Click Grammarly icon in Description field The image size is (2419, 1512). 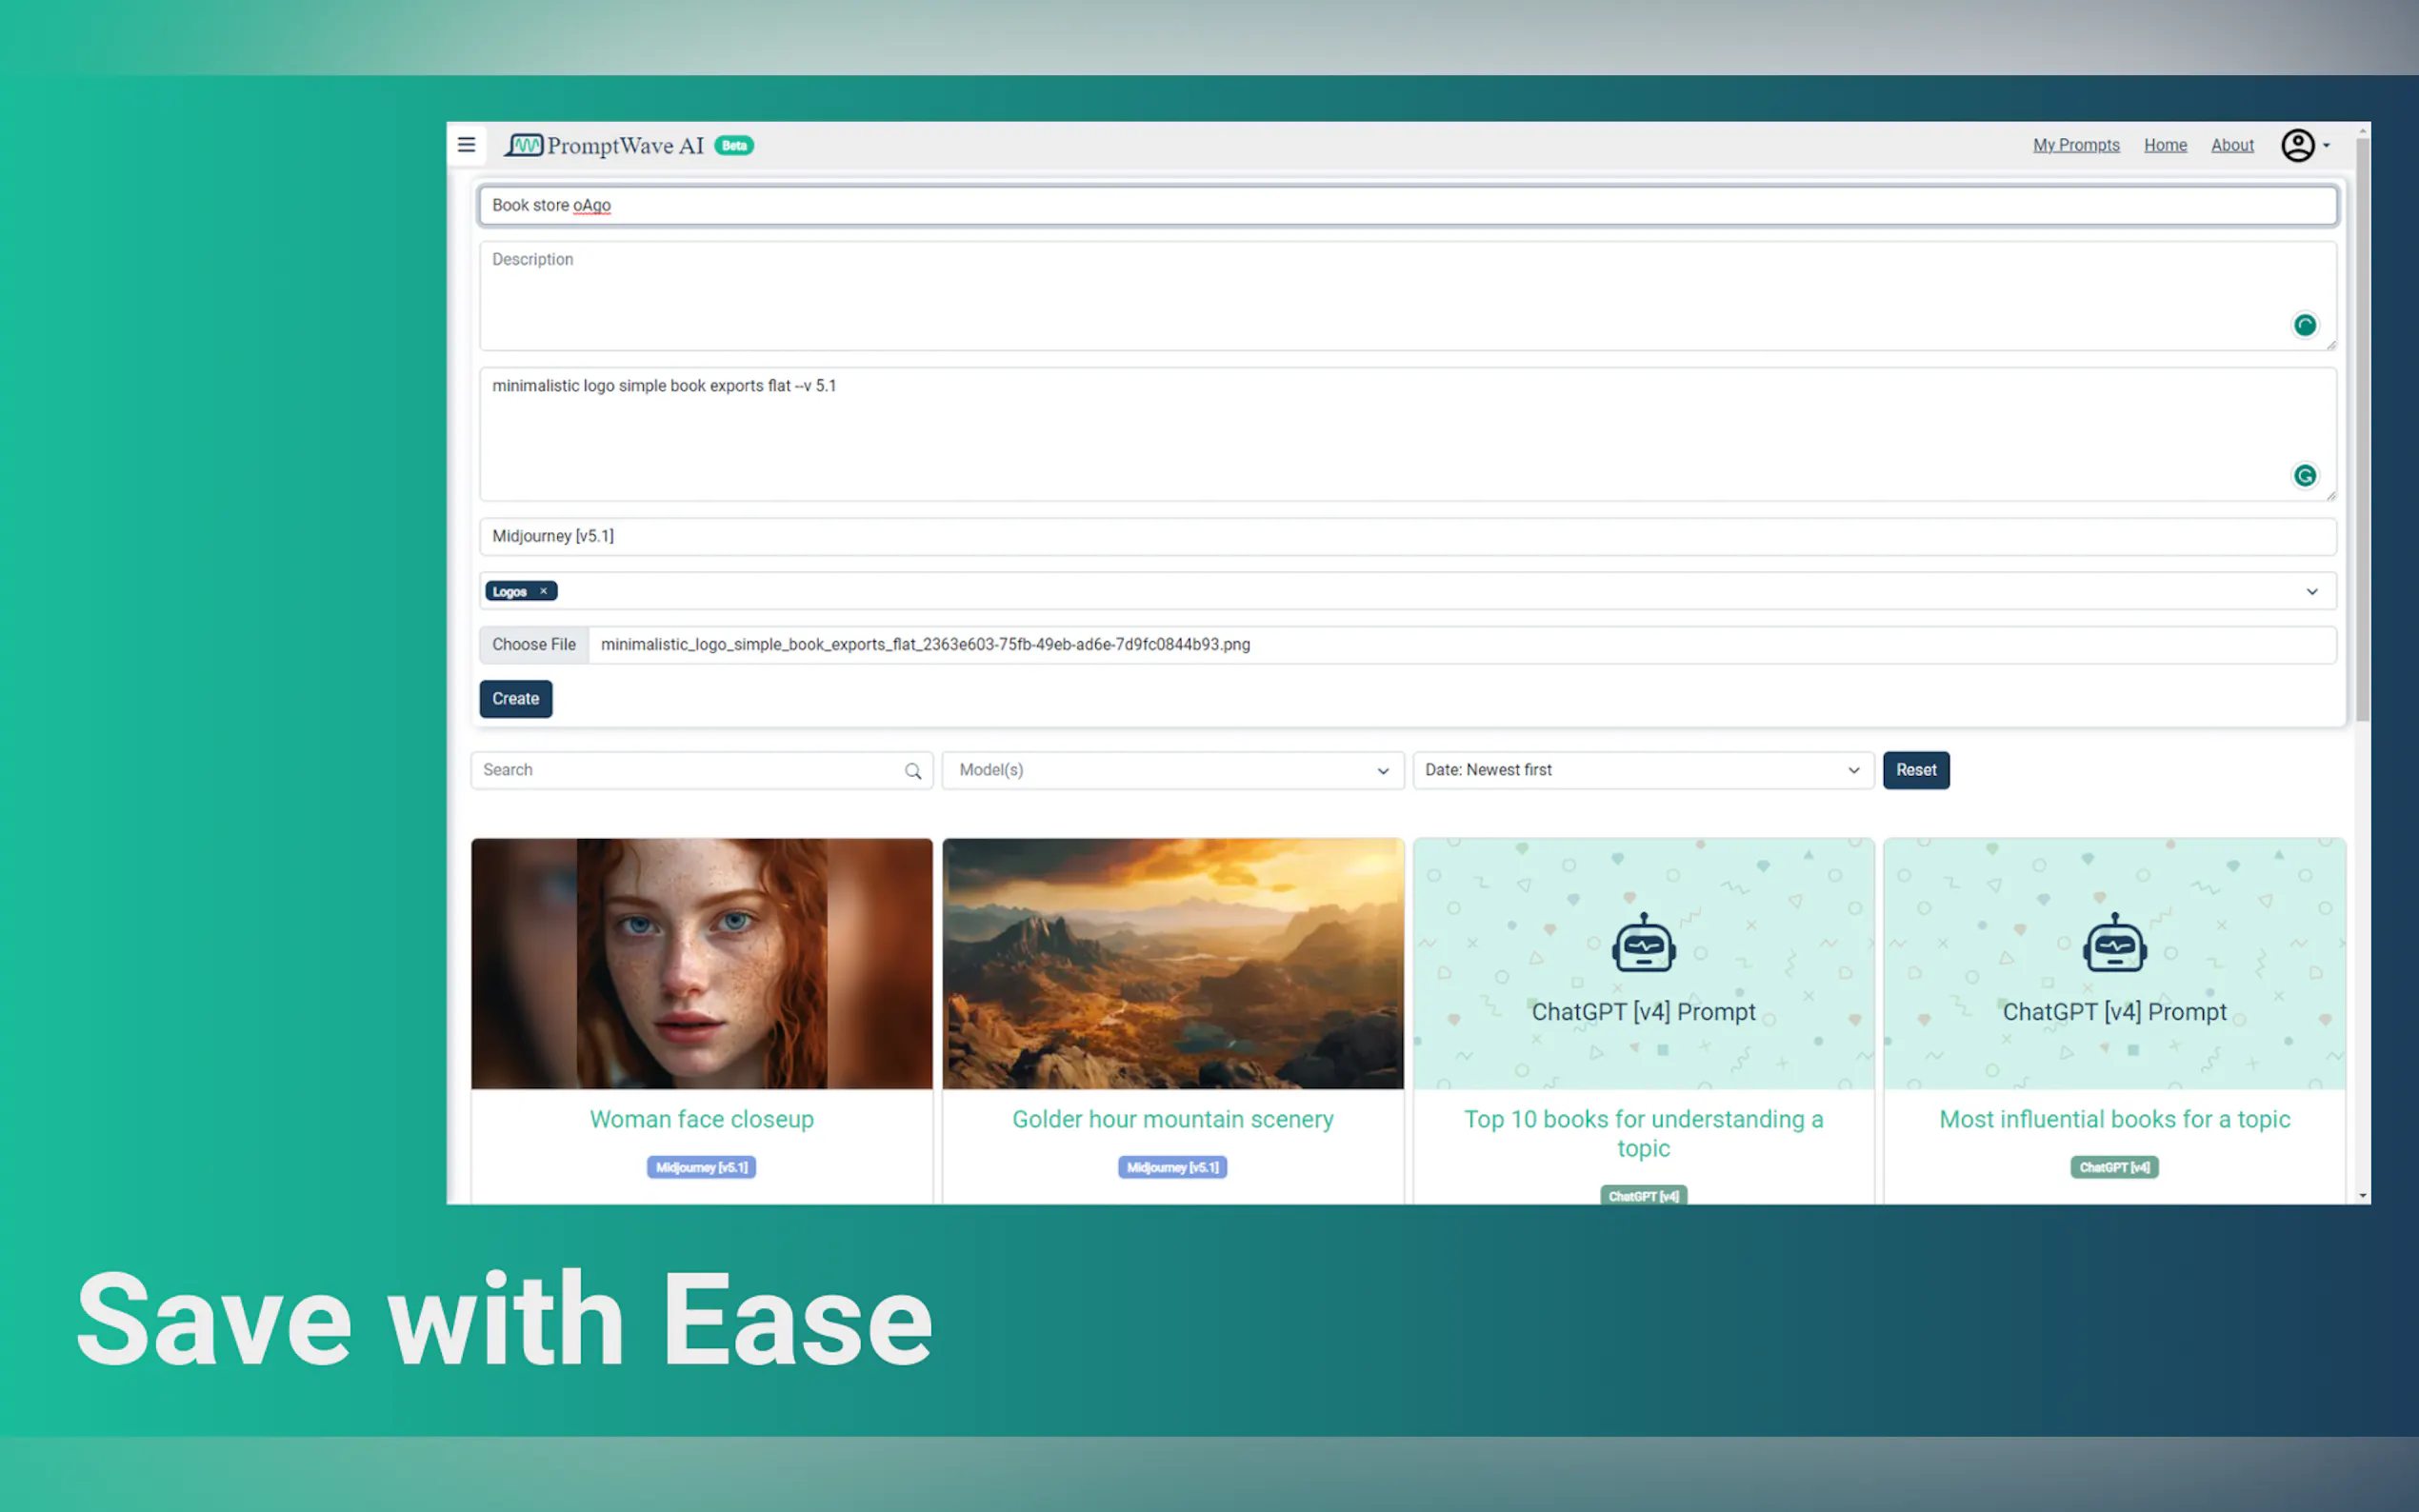click(x=2304, y=325)
